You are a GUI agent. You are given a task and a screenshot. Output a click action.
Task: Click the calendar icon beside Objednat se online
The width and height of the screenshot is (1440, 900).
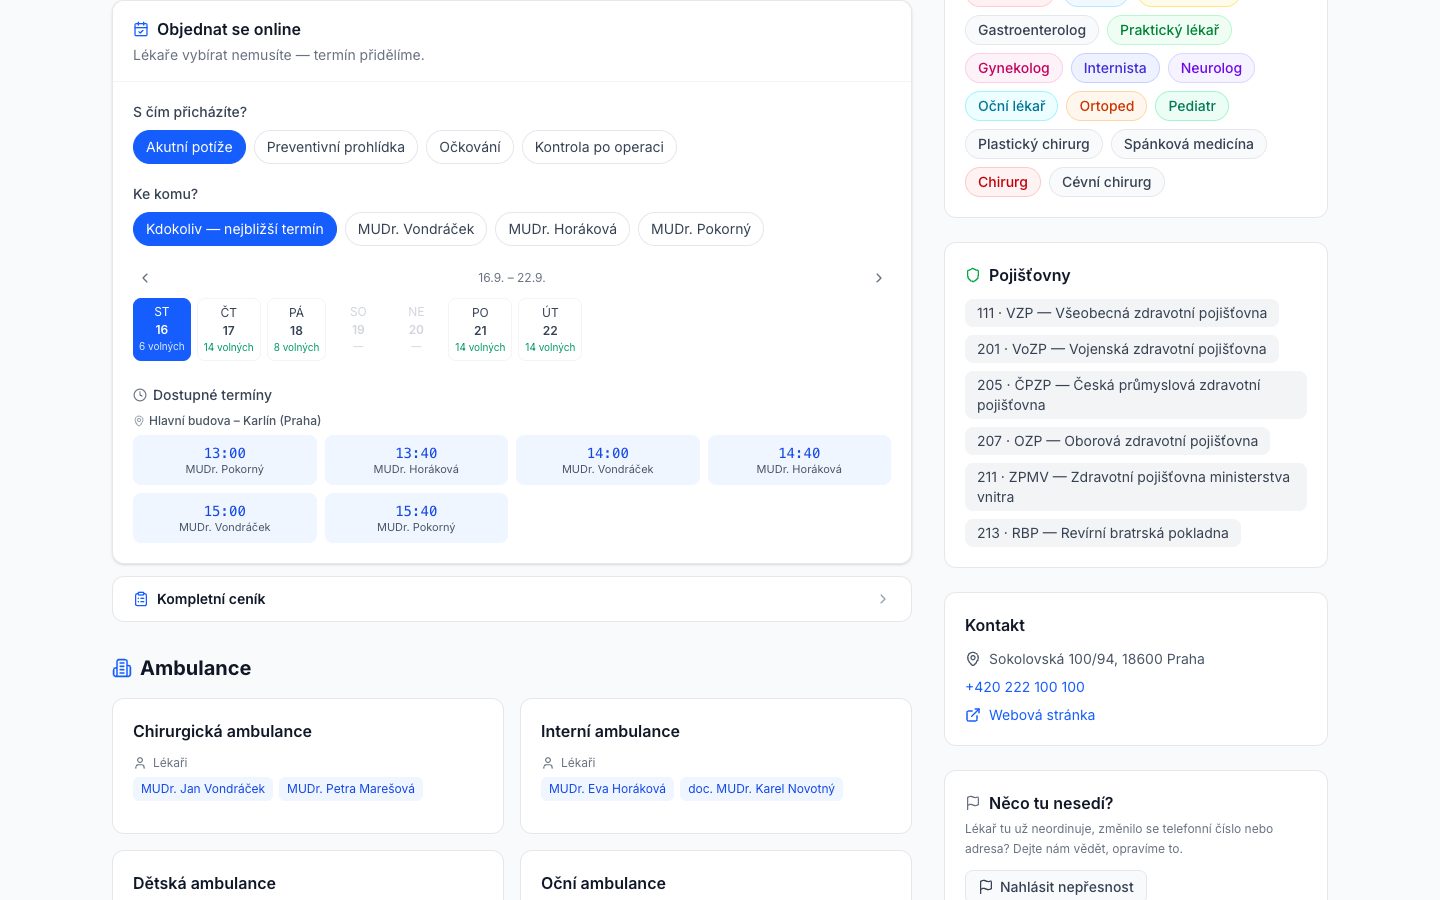point(141,30)
